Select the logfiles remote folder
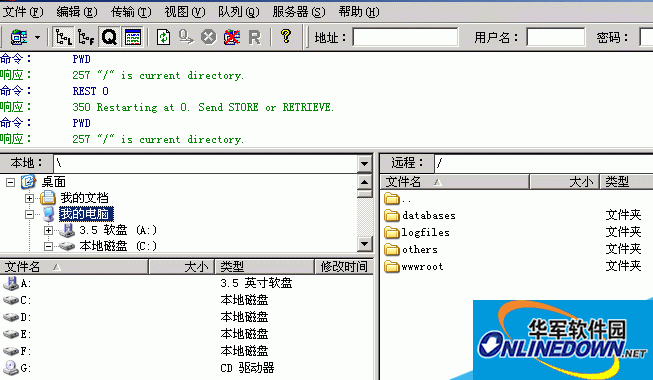 click(417, 232)
